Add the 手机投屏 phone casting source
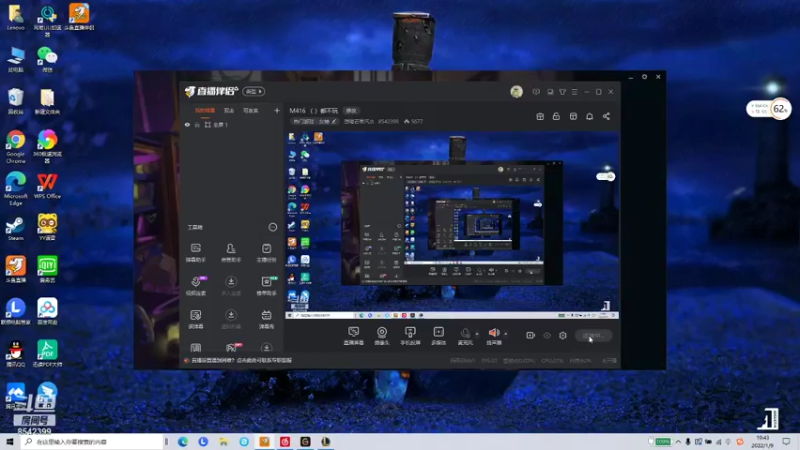The image size is (800, 450). tap(410, 336)
